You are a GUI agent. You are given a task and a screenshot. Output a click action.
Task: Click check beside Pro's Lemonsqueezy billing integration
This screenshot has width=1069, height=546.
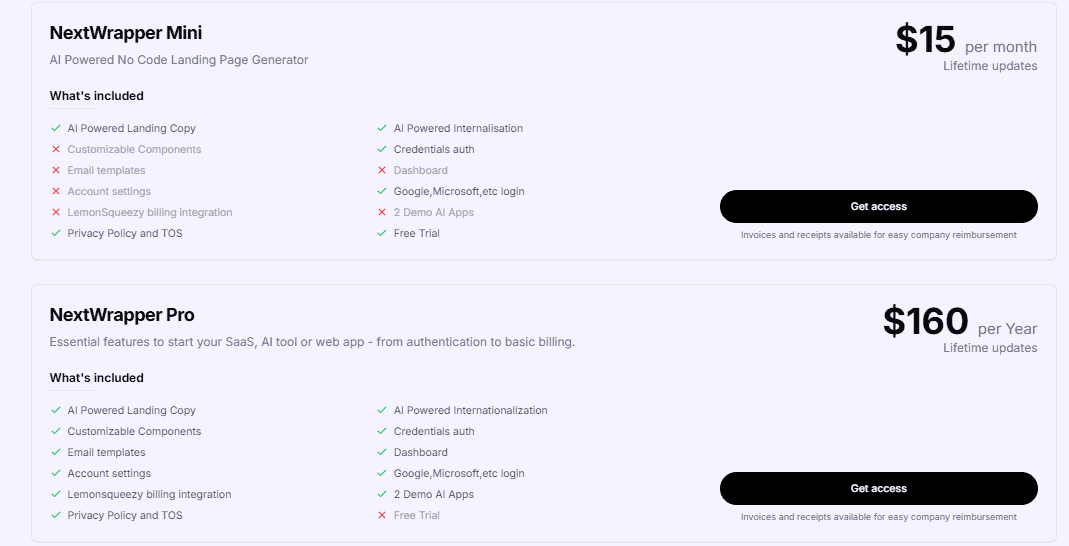coord(56,494)
